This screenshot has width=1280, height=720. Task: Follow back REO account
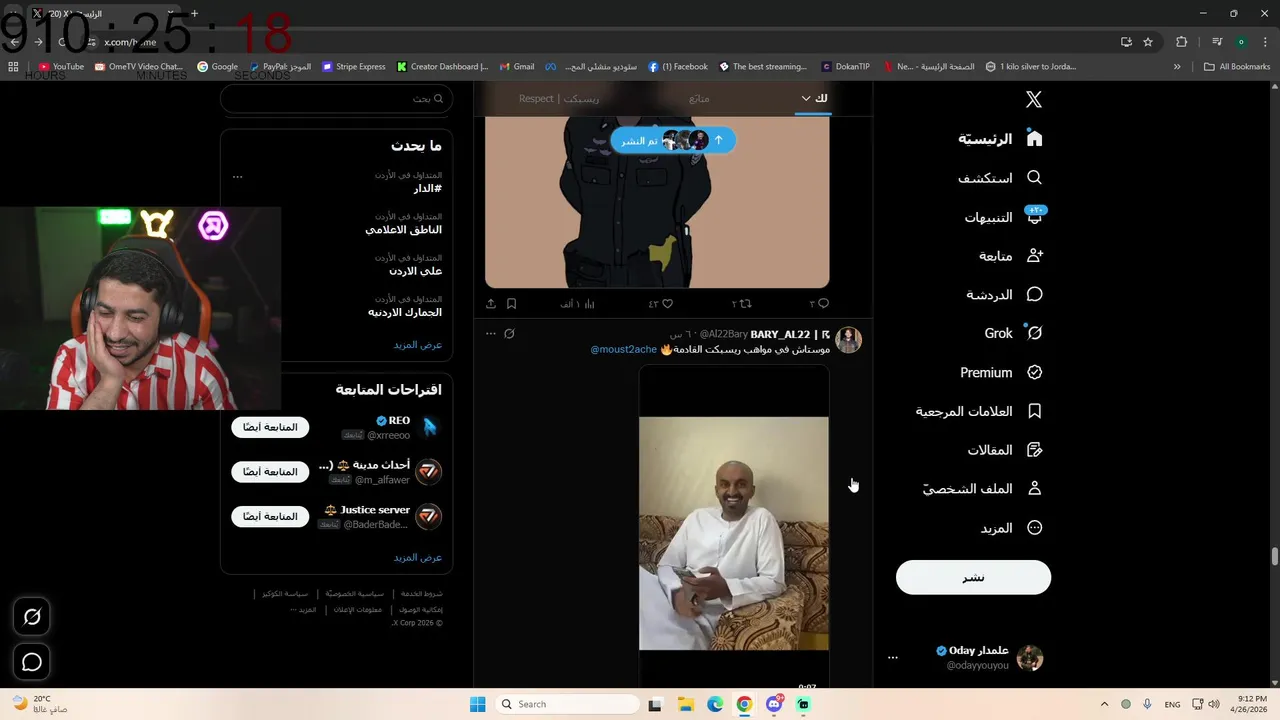[x=270, y=427]
